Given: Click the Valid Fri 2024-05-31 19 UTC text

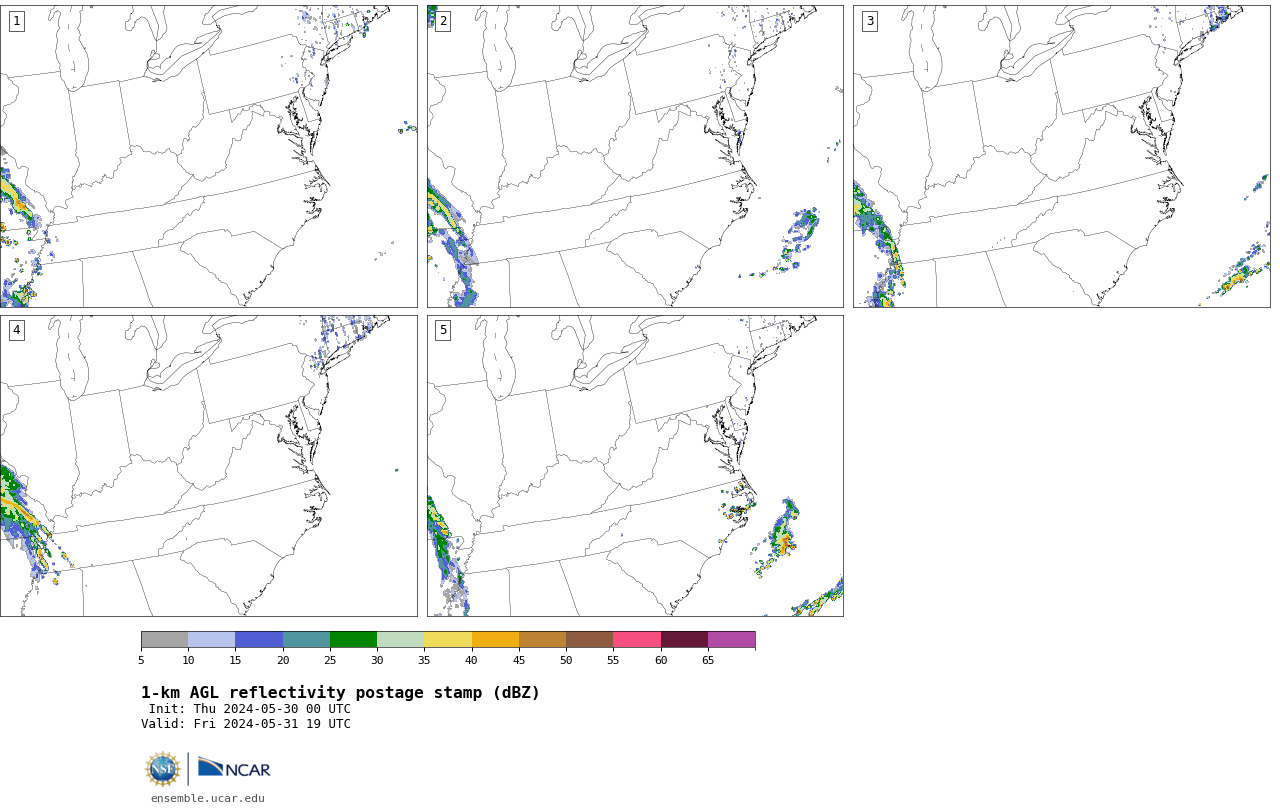Looking at the screenshot, I should point(246,724).
